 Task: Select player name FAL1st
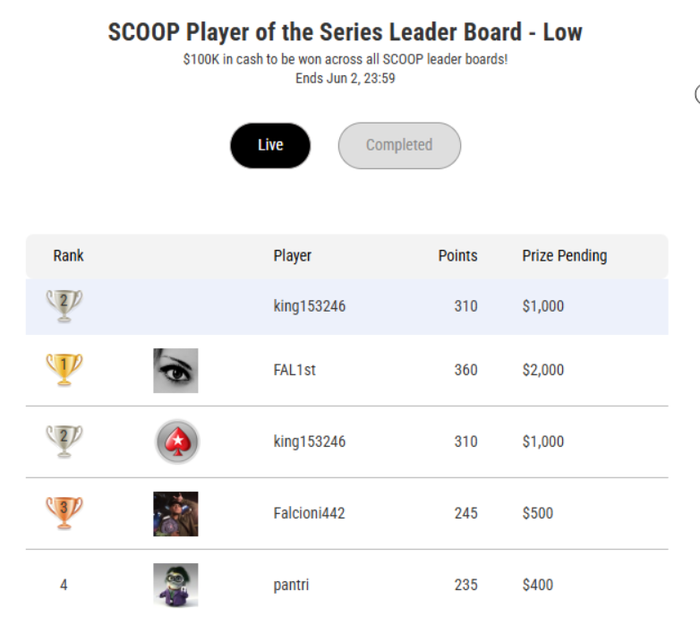(x=295, y=370)
